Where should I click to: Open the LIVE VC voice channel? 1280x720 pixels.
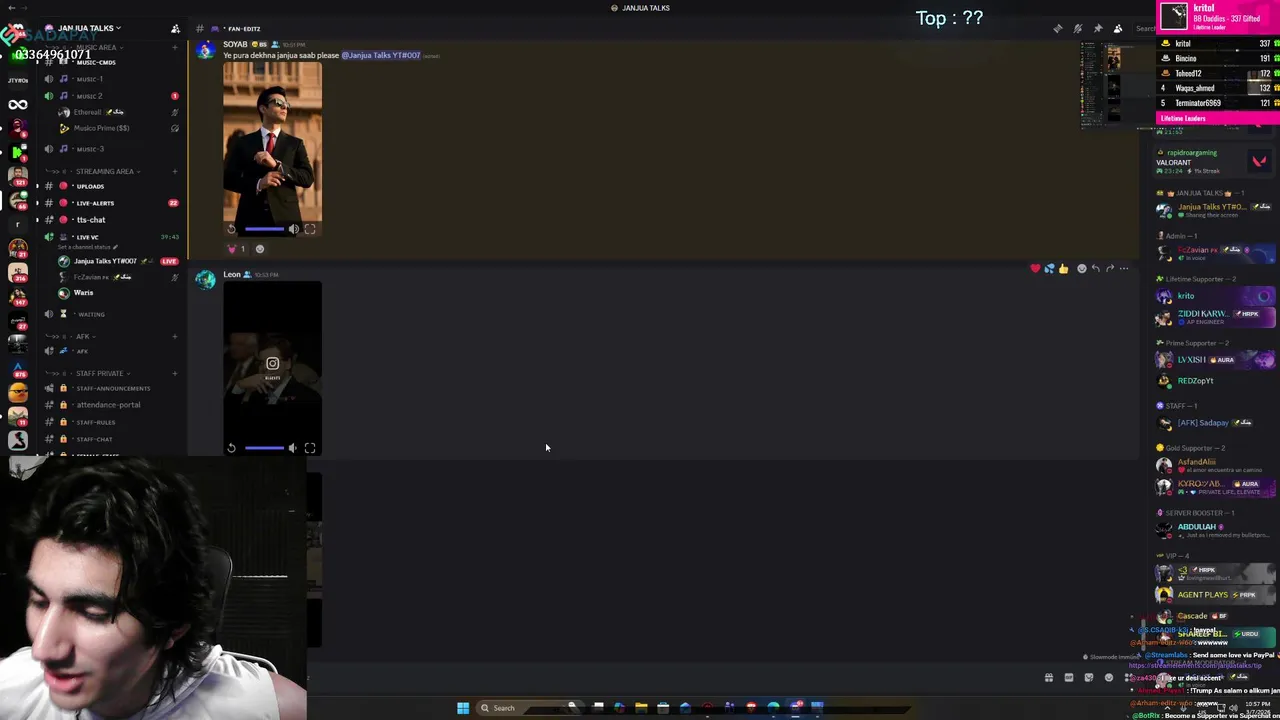point(110,237)
